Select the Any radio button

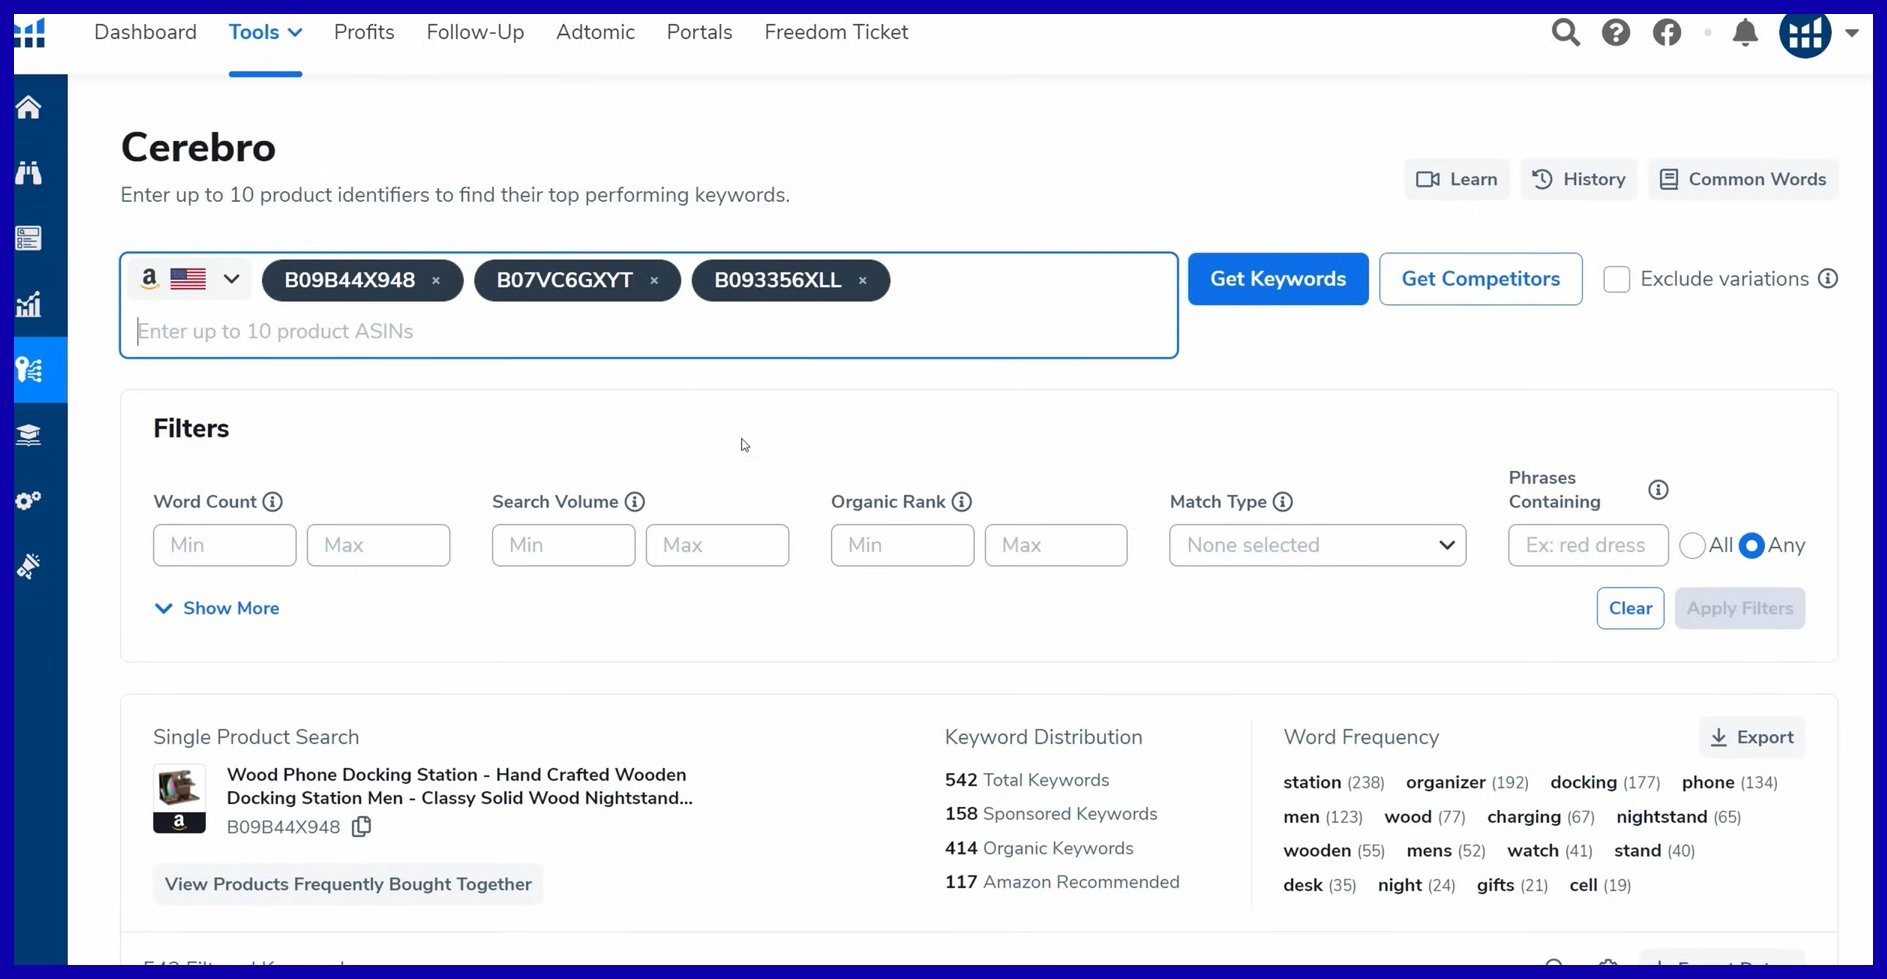click(x=1751, y=546)
